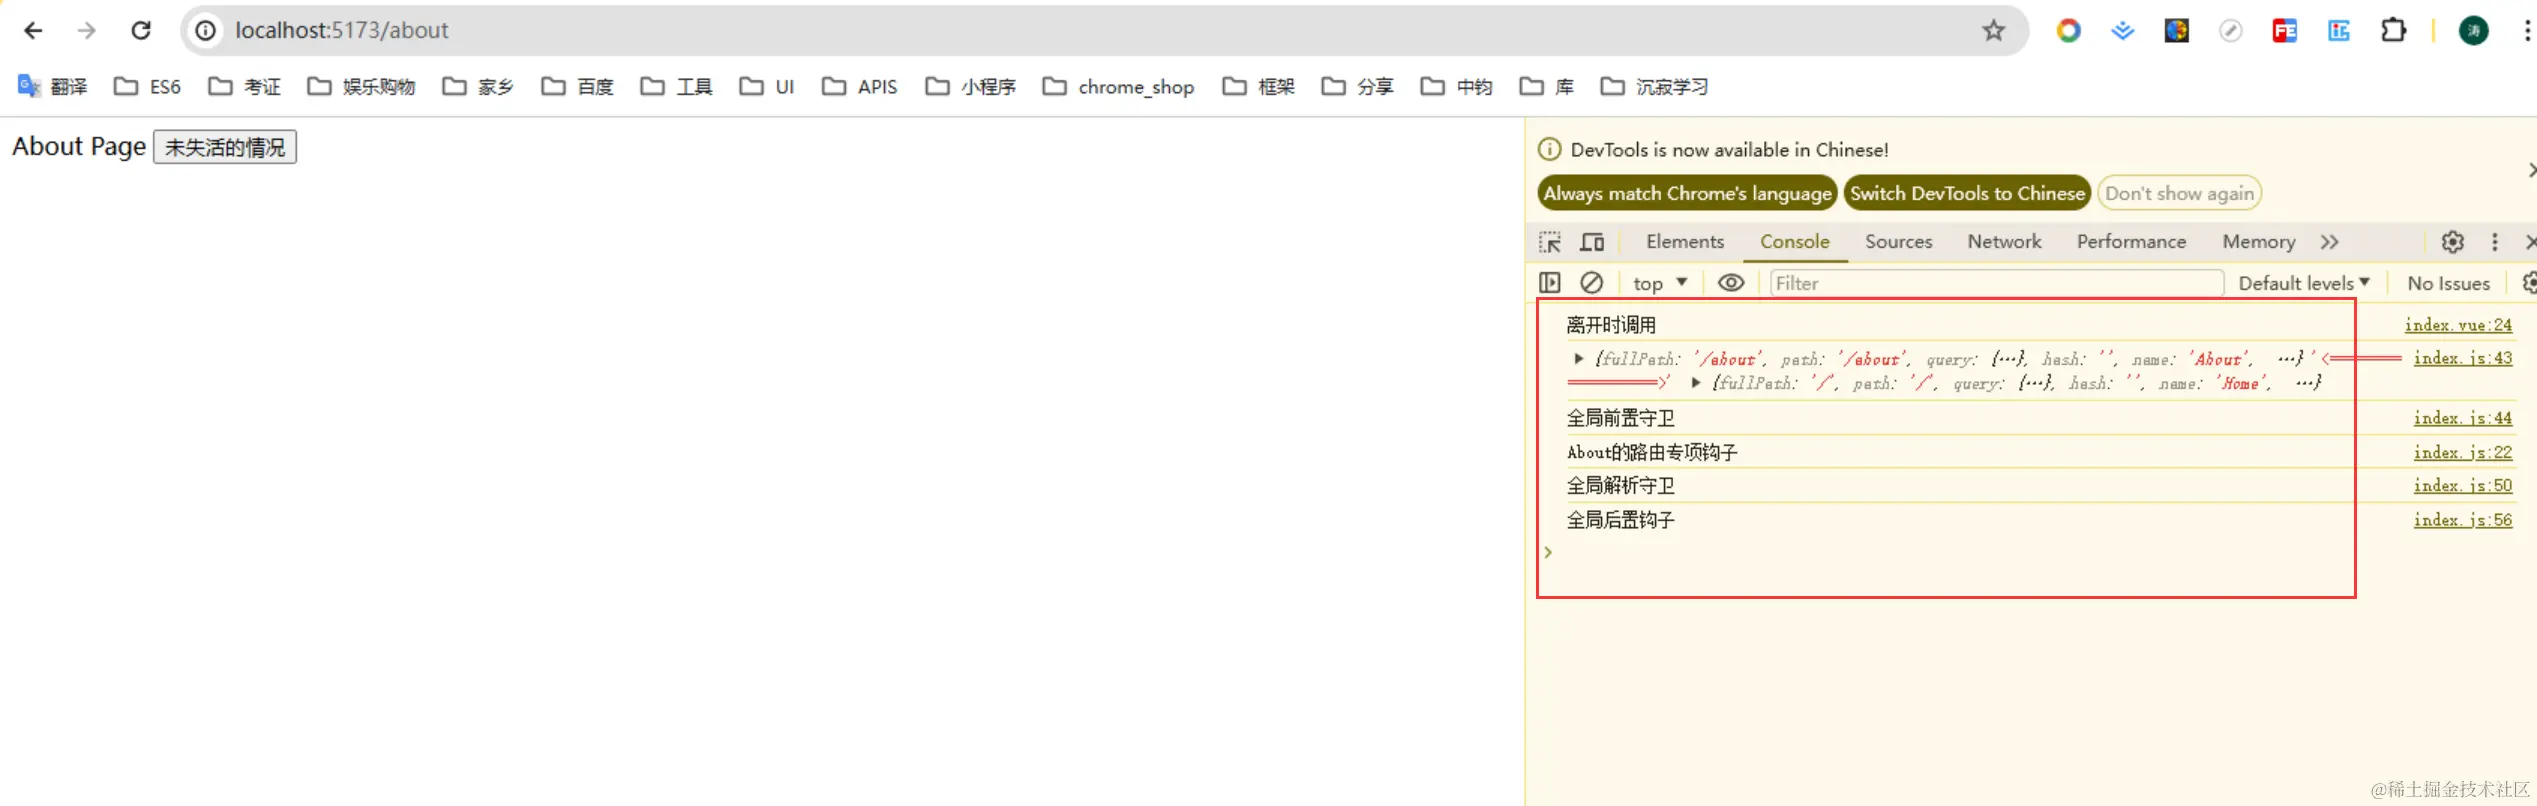
Task: Open the index.vue:24 source link
Action: pyautogui.click(x=2458, y=324)
